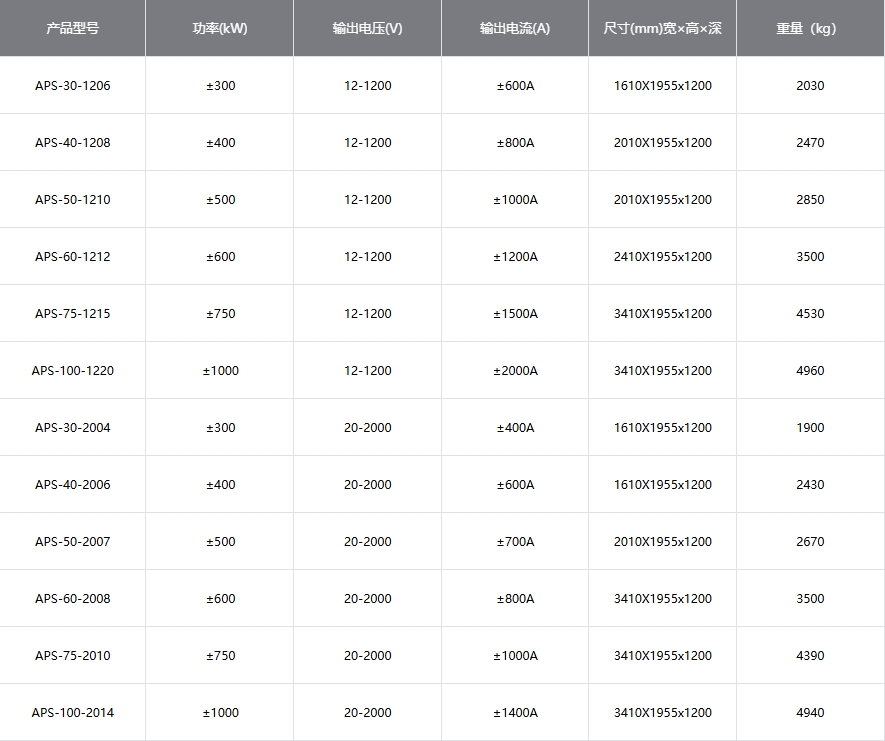The width and height of the screenshot is (885, 741).
Task: Click current ±700A cell
Action: tap(515, 542)
